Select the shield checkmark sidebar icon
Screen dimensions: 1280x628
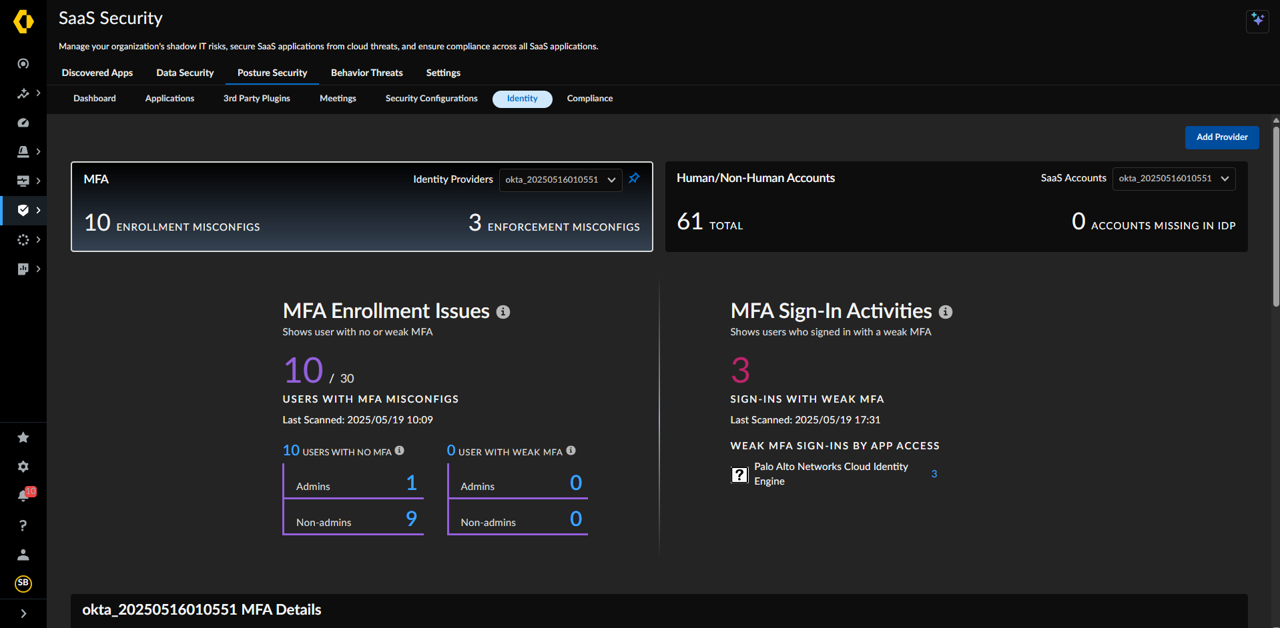(x=23, y=210)
